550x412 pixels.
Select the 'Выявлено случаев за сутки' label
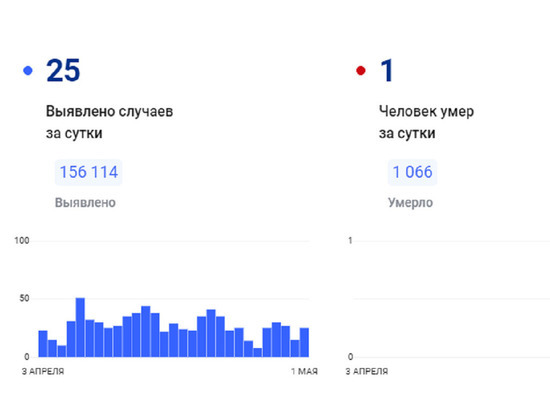[109, 122]
